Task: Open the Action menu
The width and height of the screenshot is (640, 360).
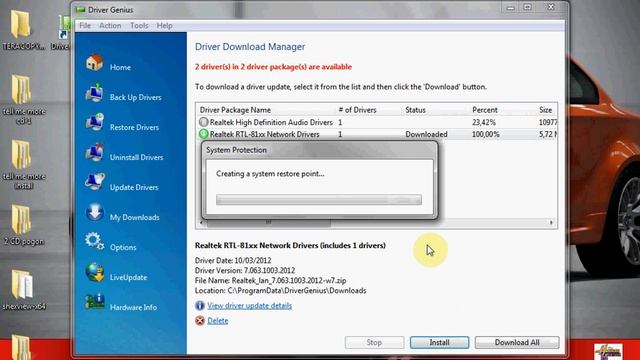Action: (110, 26)
